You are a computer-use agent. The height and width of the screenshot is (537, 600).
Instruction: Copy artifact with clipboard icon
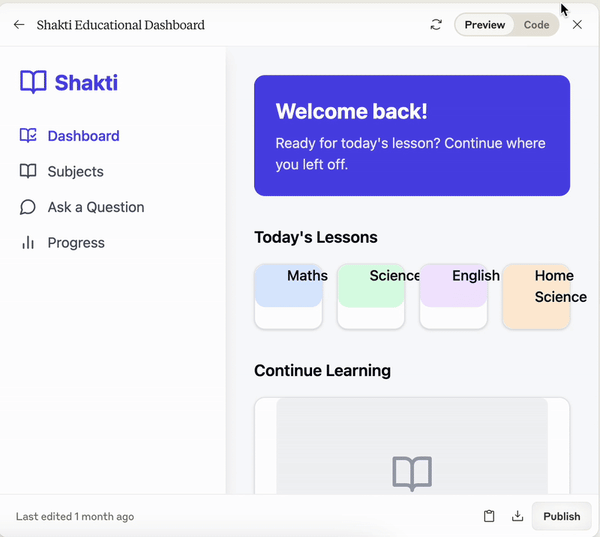(489, 516)
